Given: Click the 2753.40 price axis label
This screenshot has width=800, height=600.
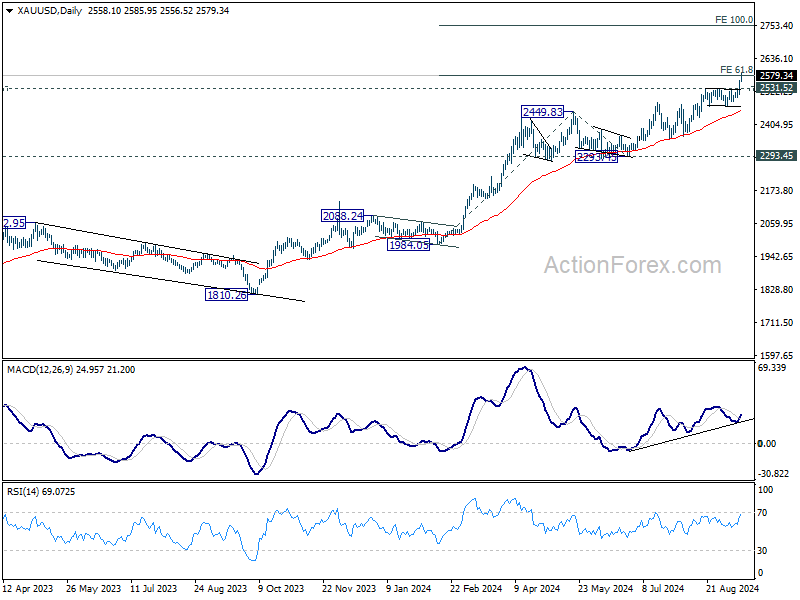Looking at the screenshot, I should tap(775, 25).
